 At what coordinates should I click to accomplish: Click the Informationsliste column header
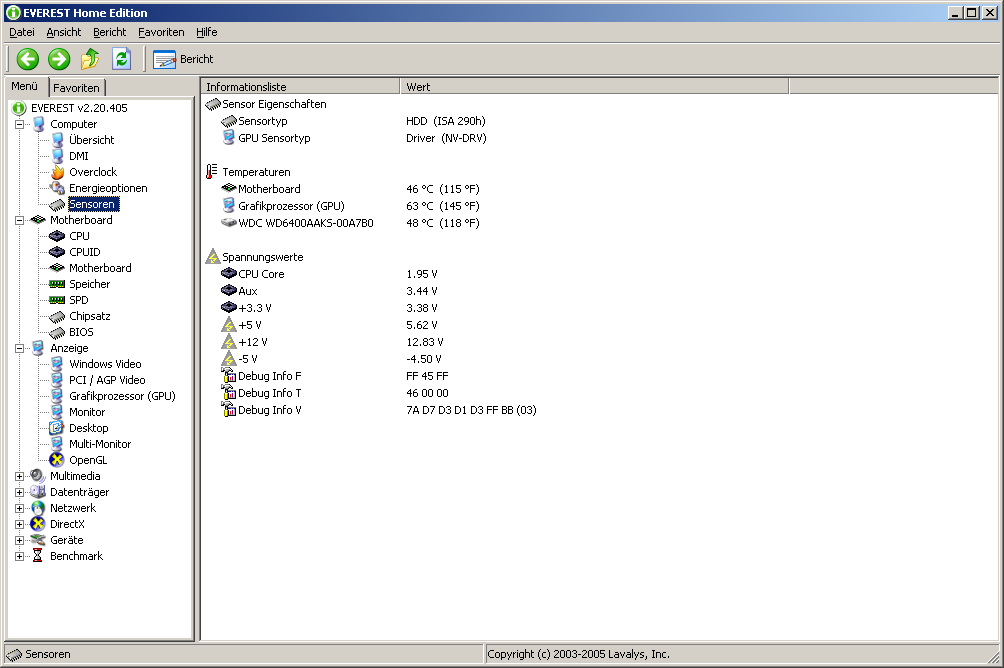(x=300, y=86)
